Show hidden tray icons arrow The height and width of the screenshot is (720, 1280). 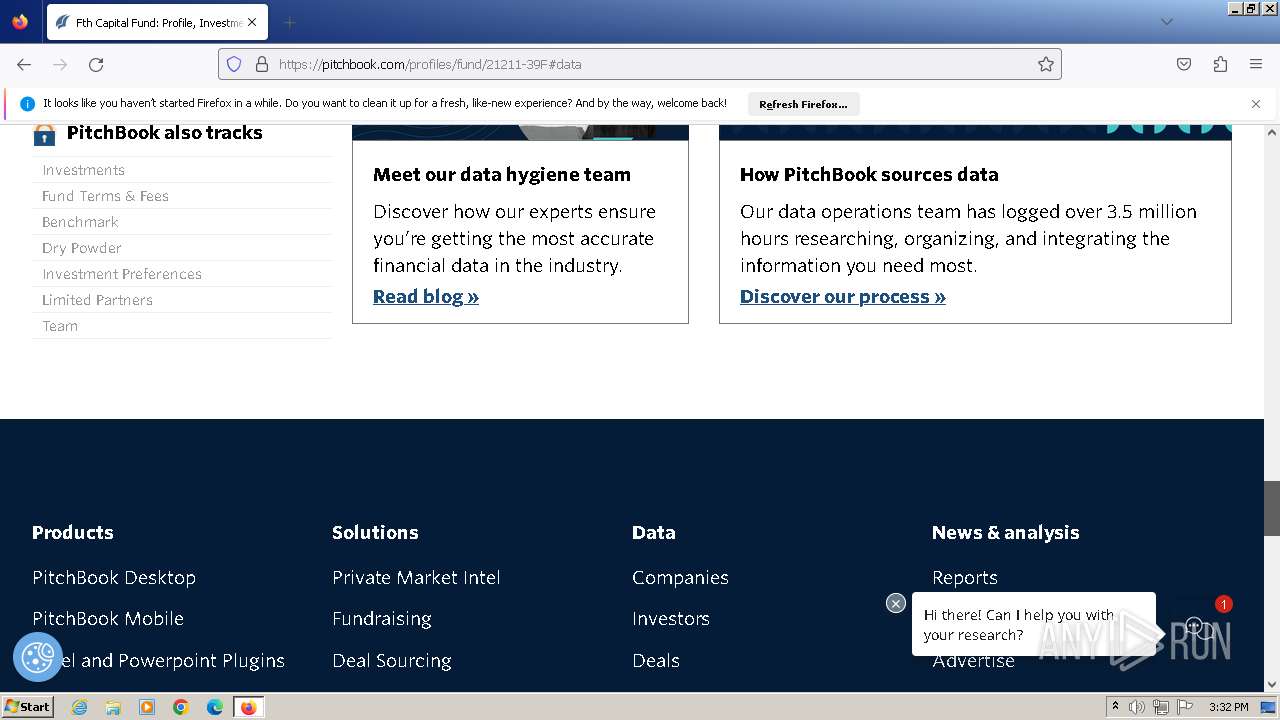coord(1115,707)
